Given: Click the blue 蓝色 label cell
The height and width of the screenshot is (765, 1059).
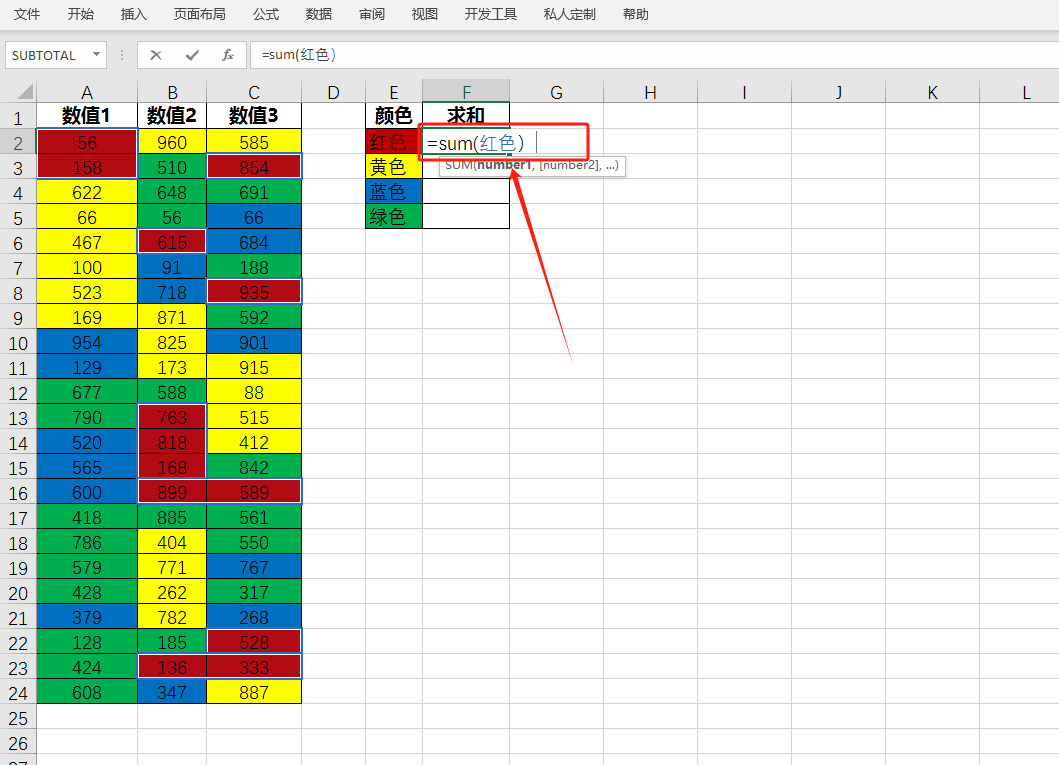Looking at the screenshot, I should coord(394,192).
